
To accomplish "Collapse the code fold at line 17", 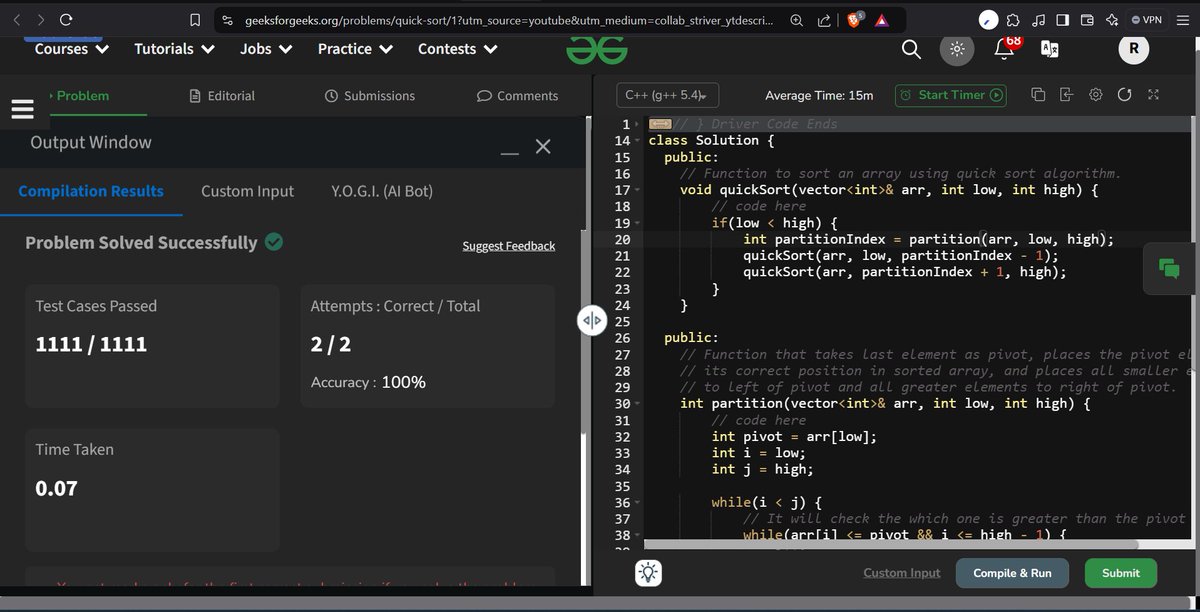I will click(x=637, y=189).
